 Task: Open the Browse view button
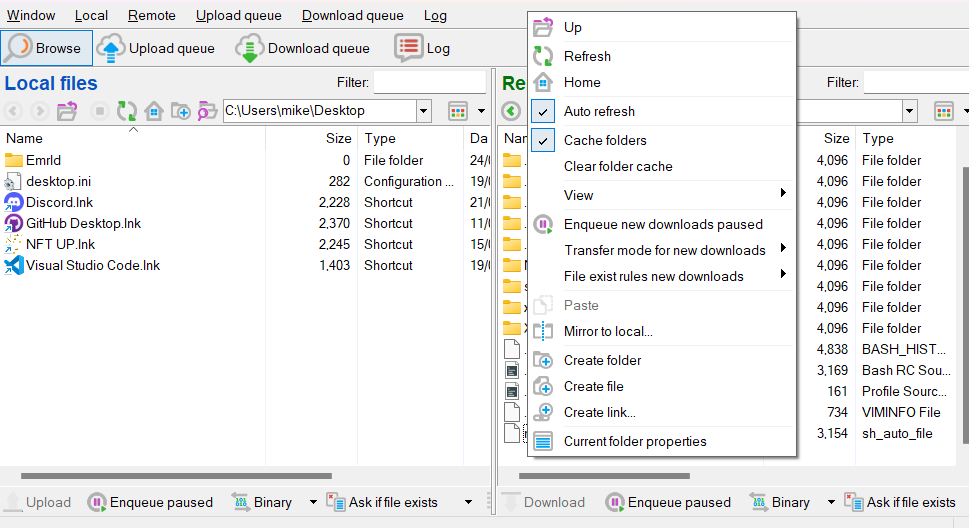click(x=47, y=48)
